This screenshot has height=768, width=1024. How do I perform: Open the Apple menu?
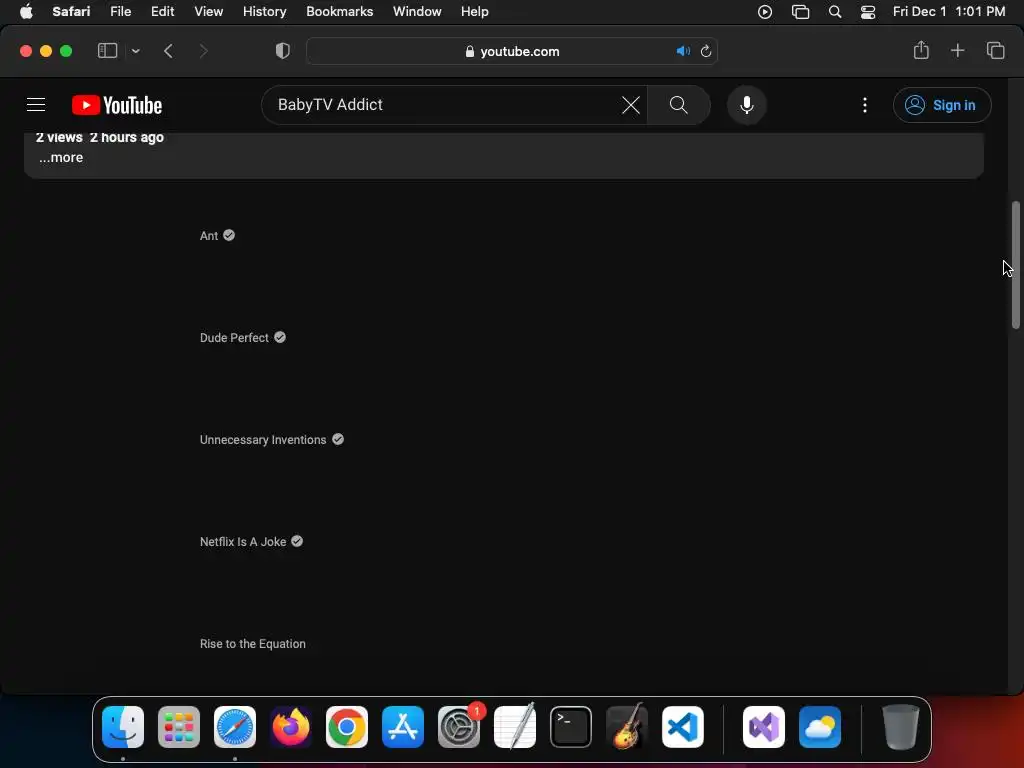click(x=26, y=12)
